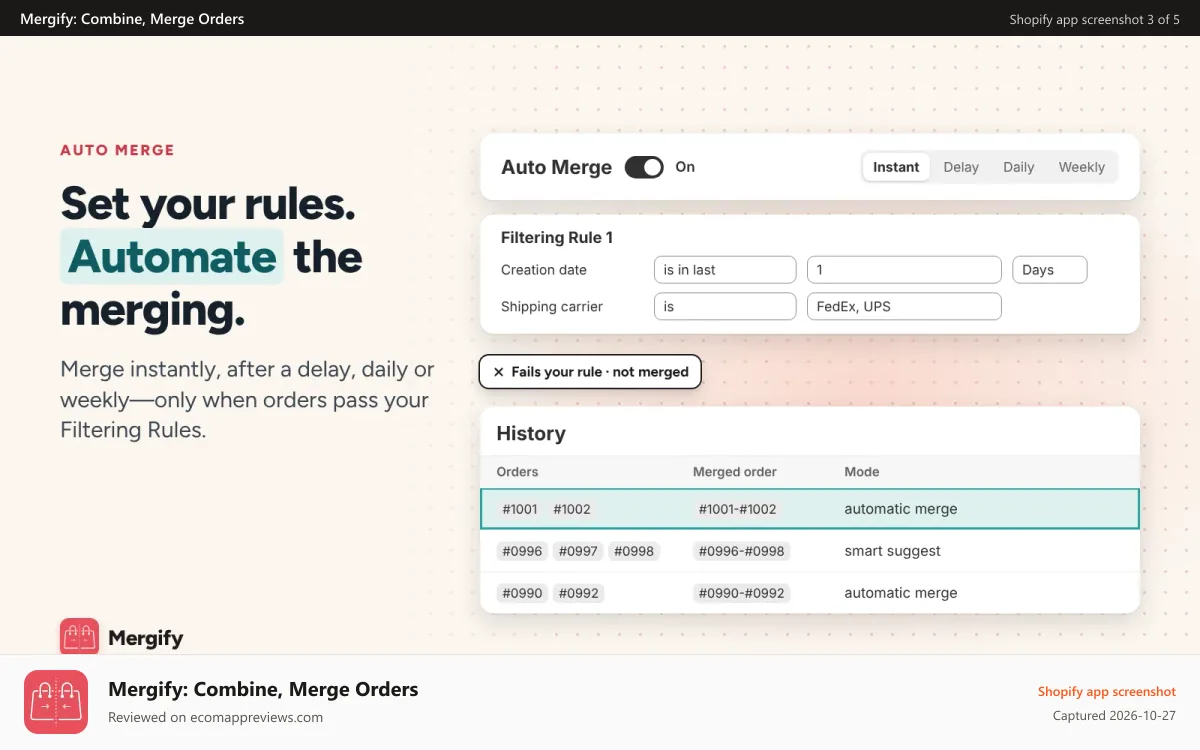1200x750 pixels.
Task: Select order tag #0996
Action: point(520,551)
